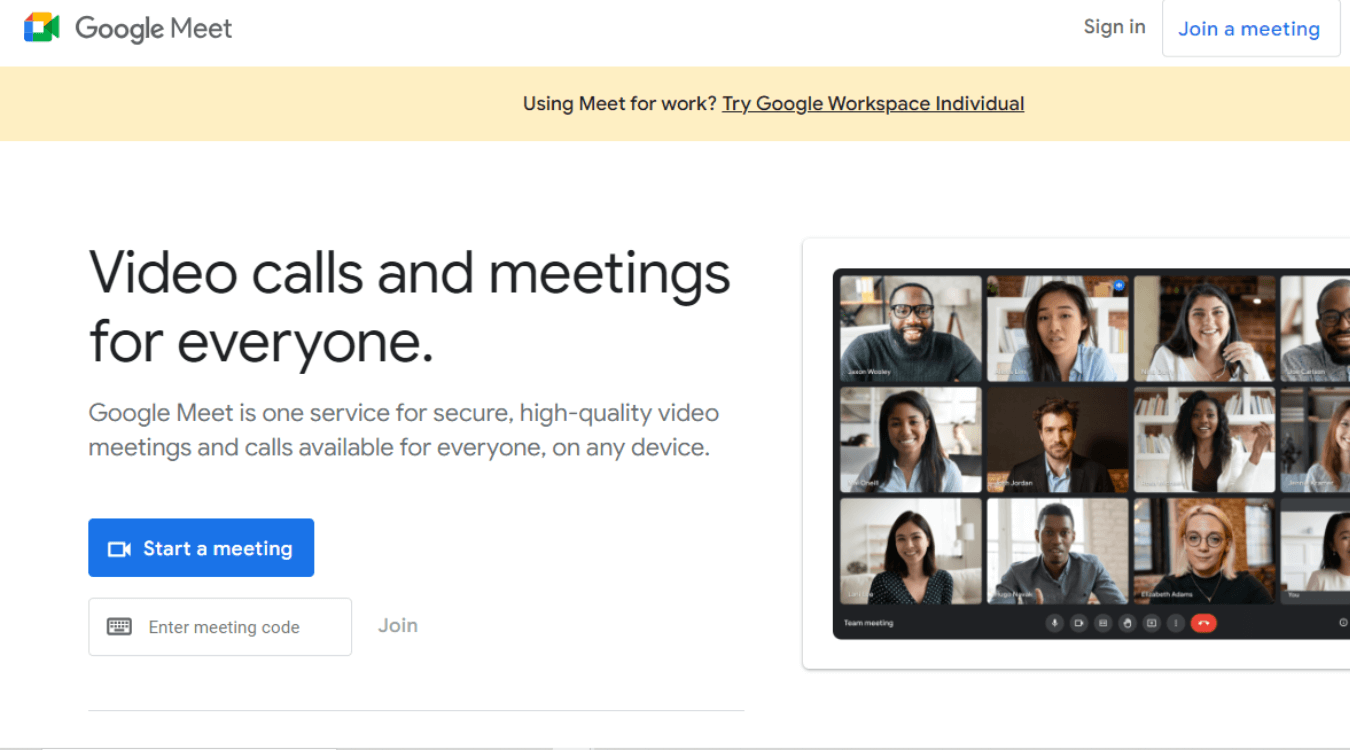This screenshot has height=750, width=1350.
Task: Follow the Try Google Workspace Individual link
Action: click(x=873, y=103)
